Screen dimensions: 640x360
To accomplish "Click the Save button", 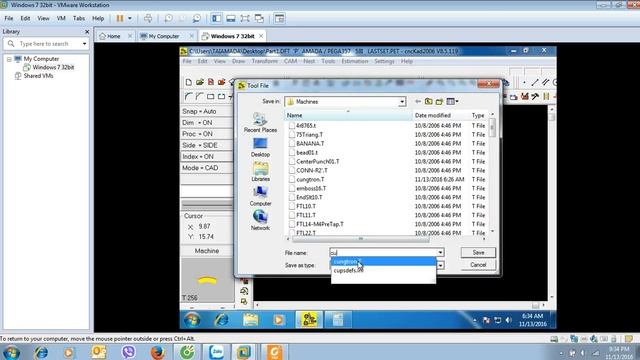I will click(x=478, y=253).
